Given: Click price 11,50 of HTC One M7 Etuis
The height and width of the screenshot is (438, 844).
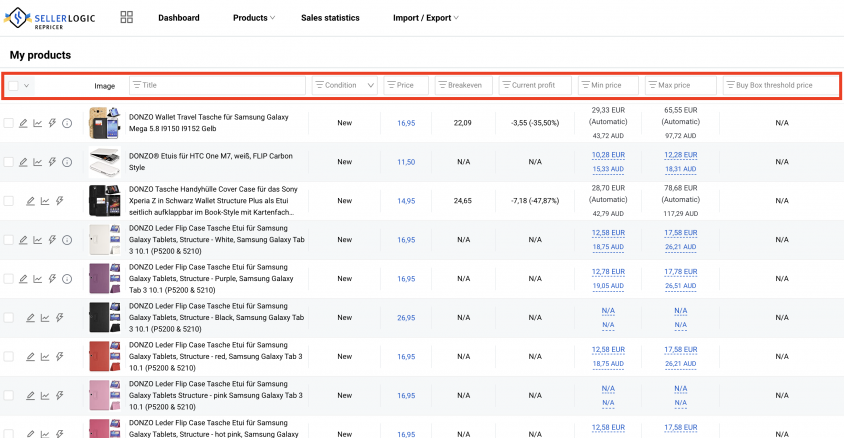Looking at the screenshot, I should point(406,162).
